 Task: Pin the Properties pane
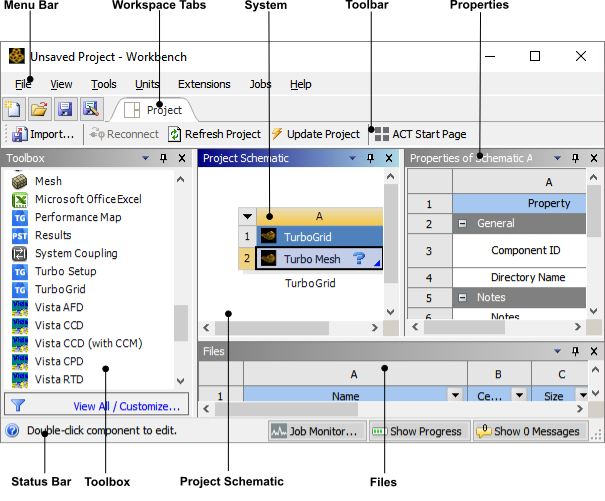coord(575,158)
